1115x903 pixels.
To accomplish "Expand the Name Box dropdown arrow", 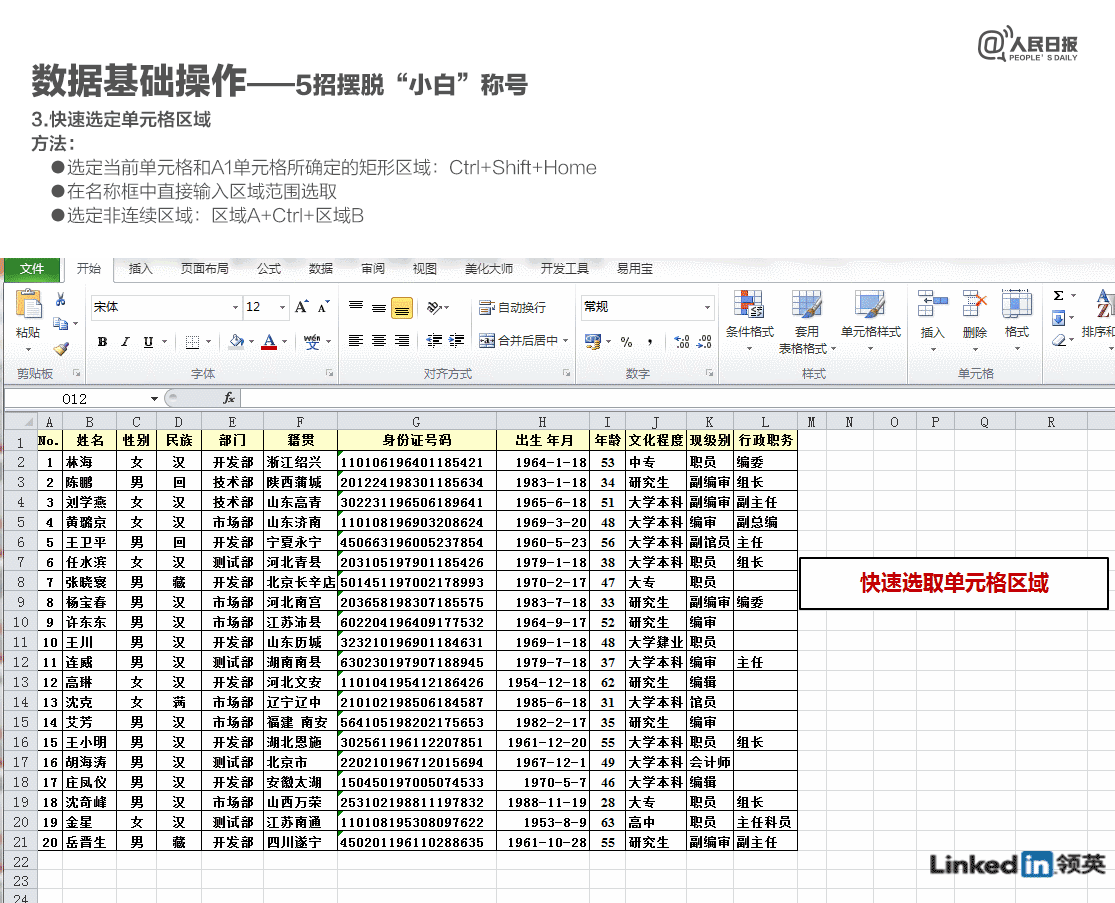I will [x=154, y=399].
